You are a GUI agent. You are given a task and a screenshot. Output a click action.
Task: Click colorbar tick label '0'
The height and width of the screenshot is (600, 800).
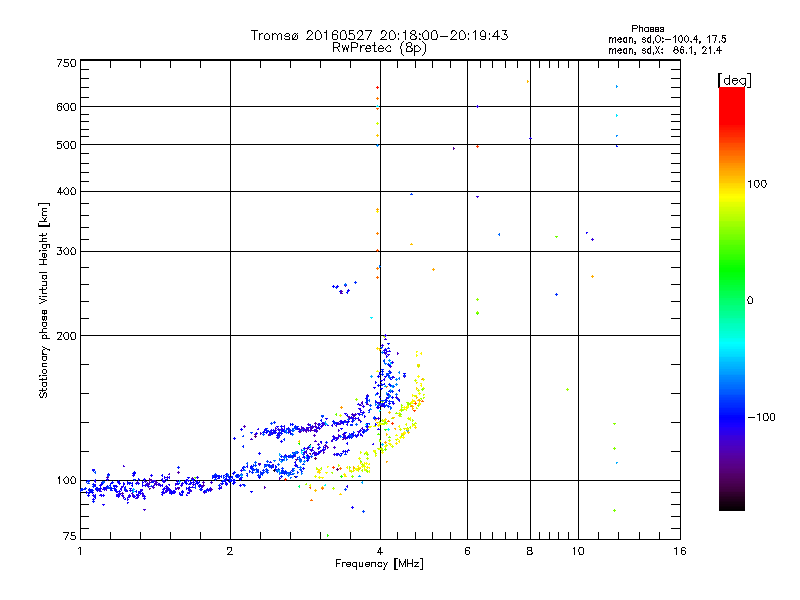tap(750, 301)
